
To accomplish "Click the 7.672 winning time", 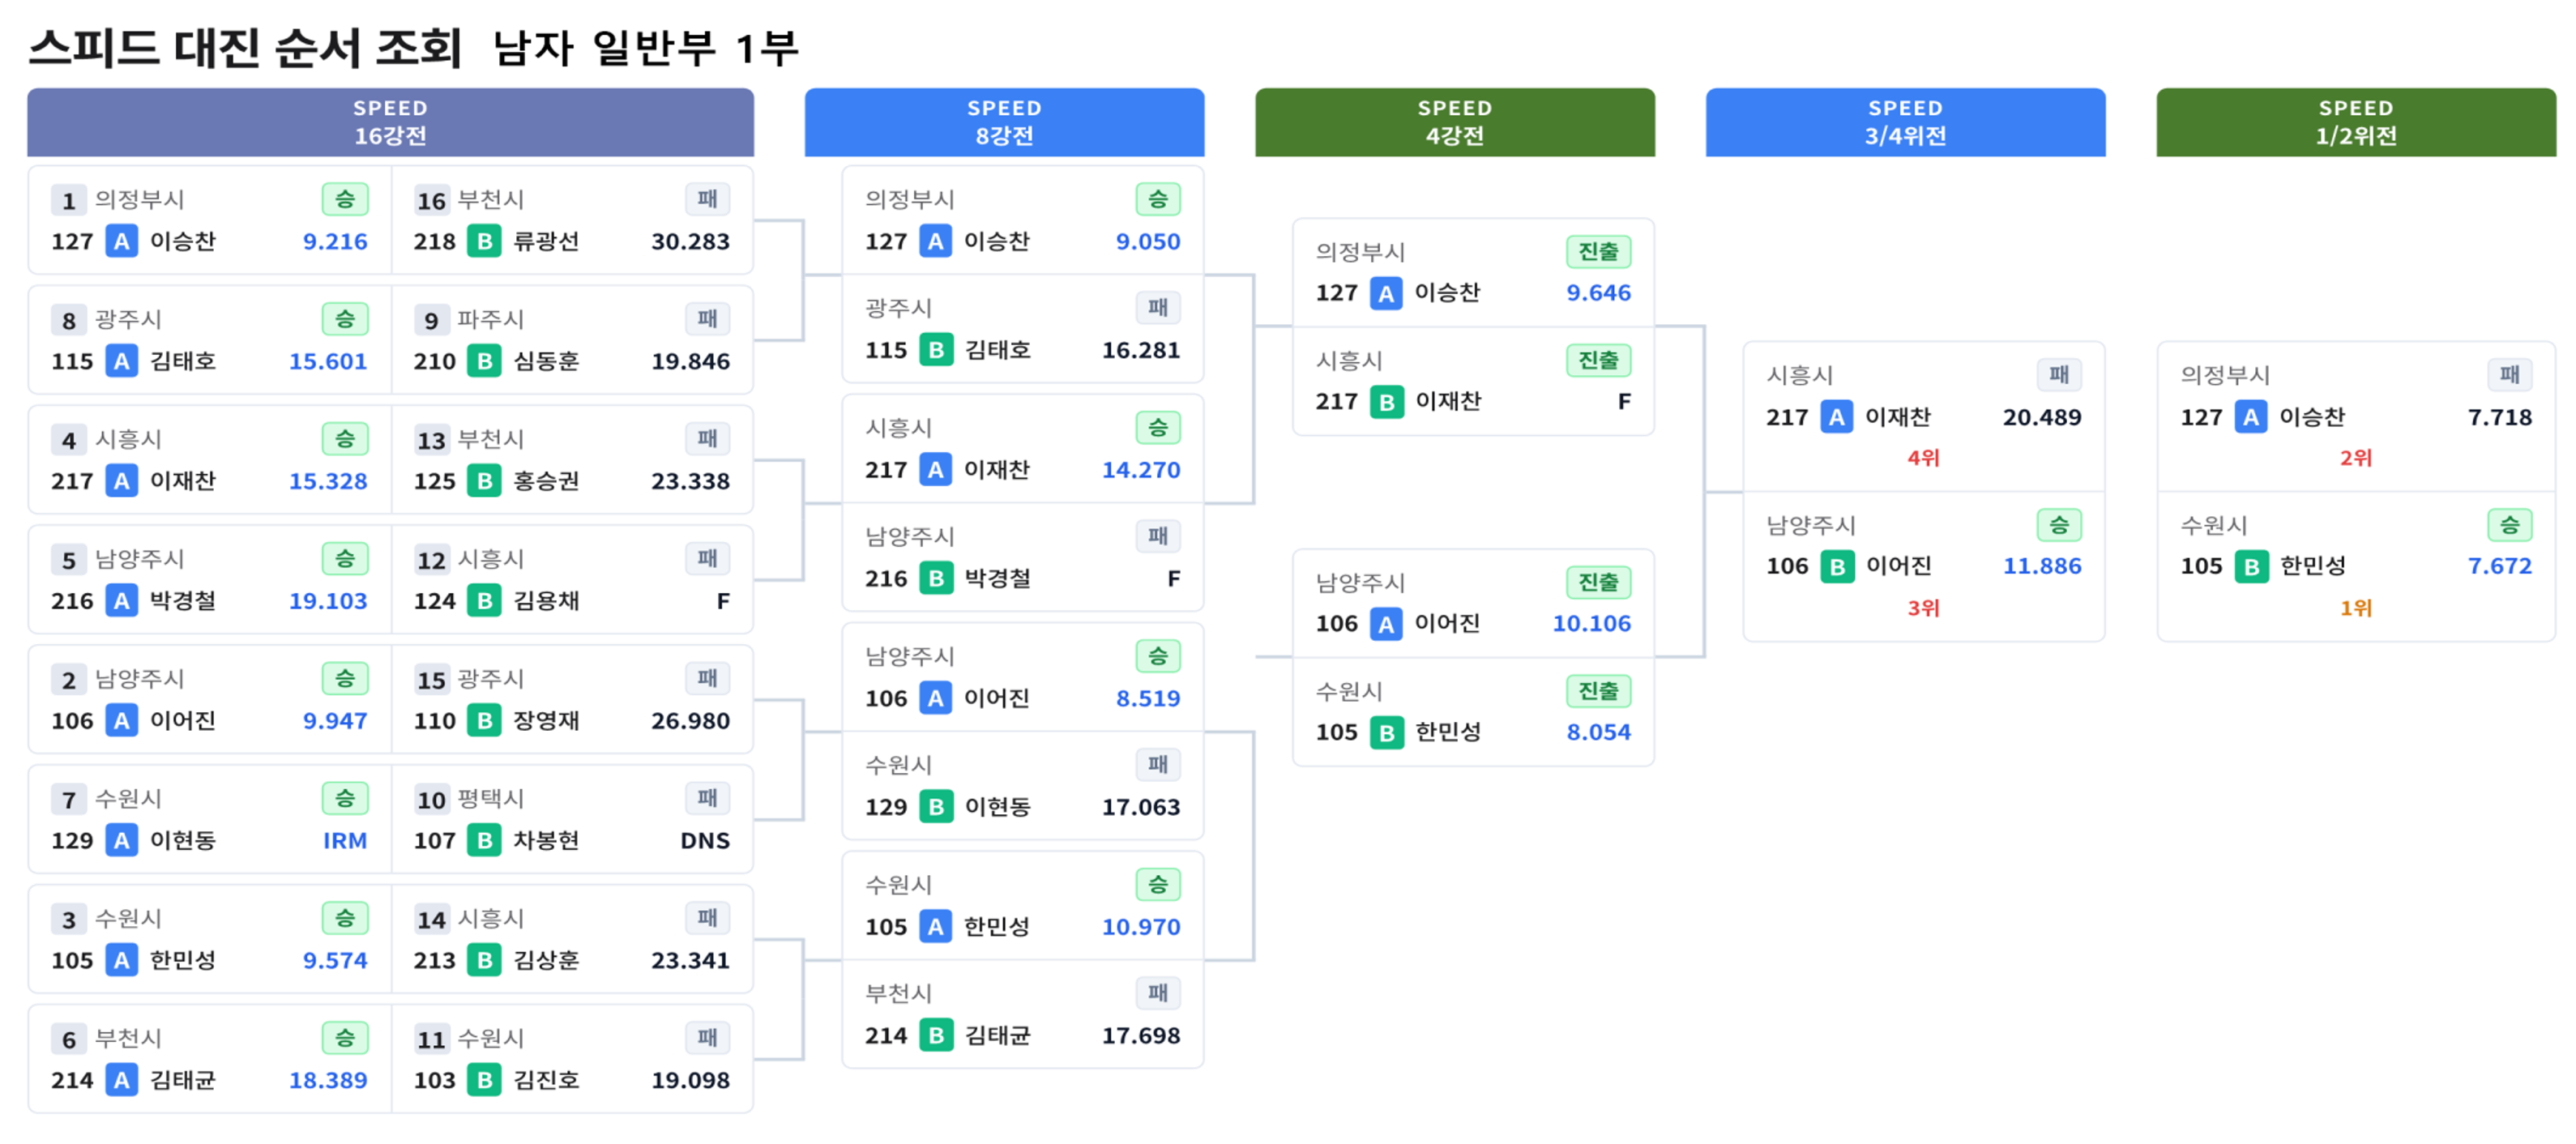I will tap(2499, 566).
